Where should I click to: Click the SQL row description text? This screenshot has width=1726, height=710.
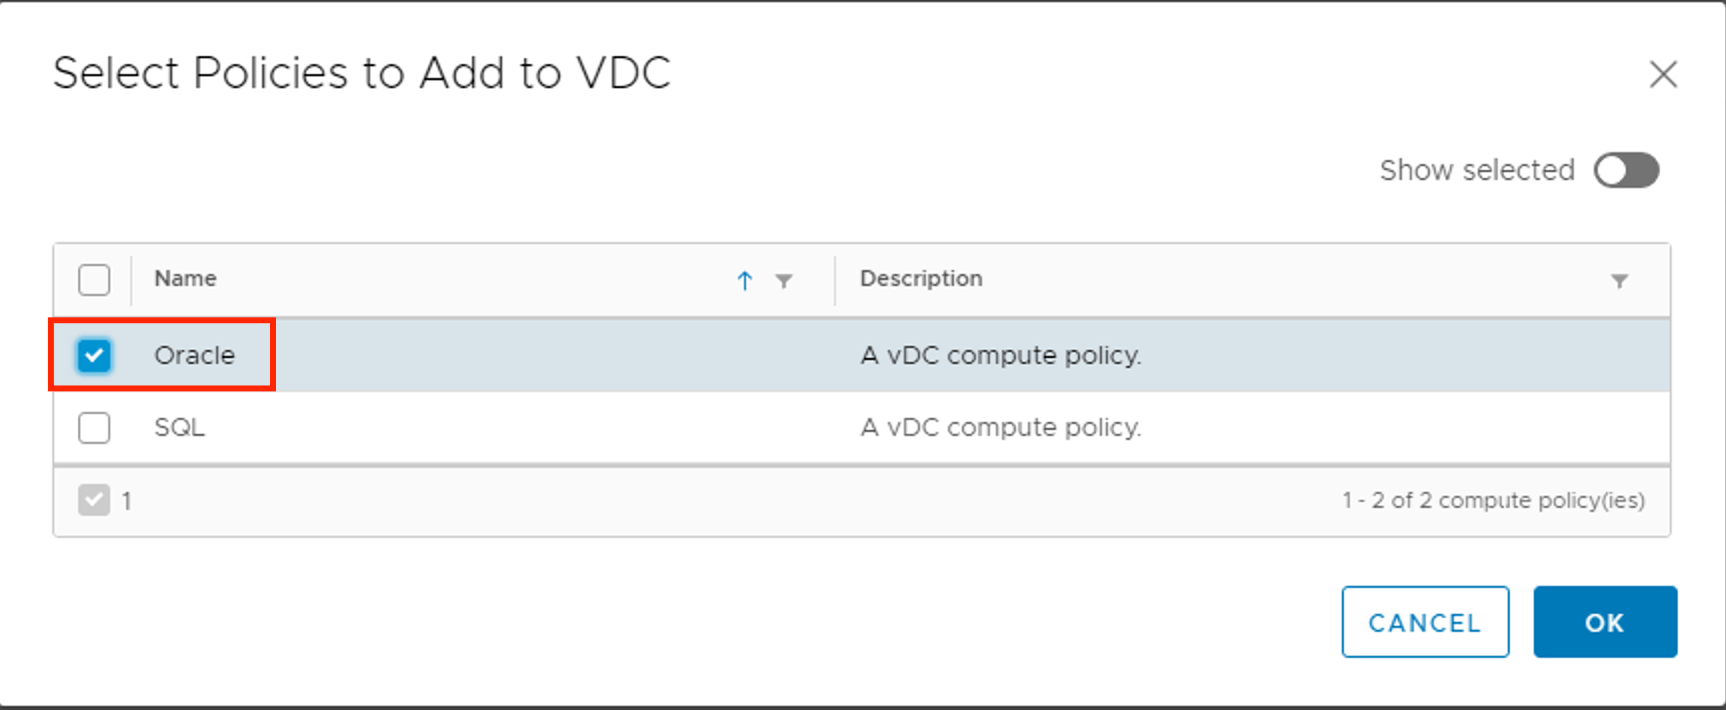(1000, 428)
